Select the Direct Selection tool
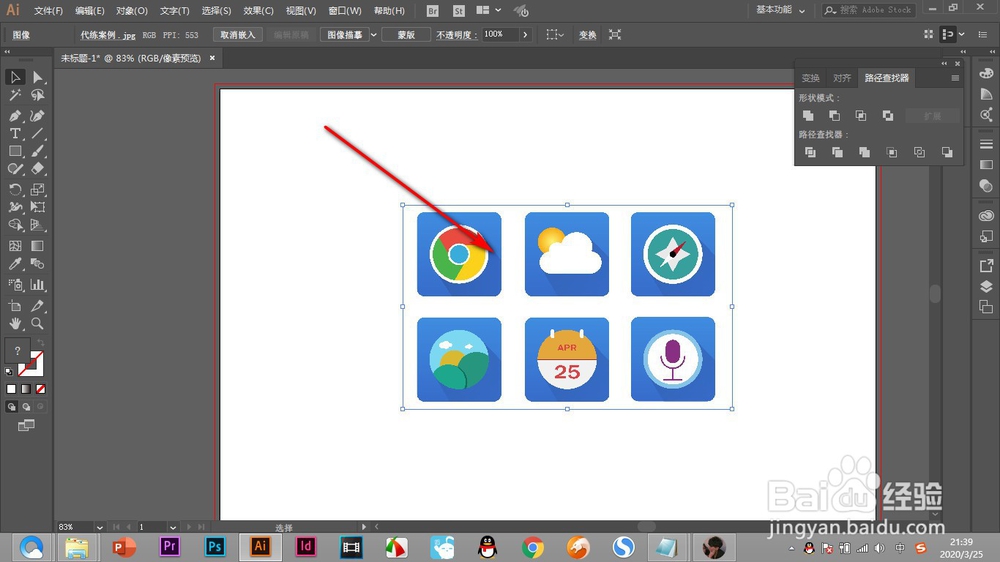1000x562 pixels. [x=38, y=77]
